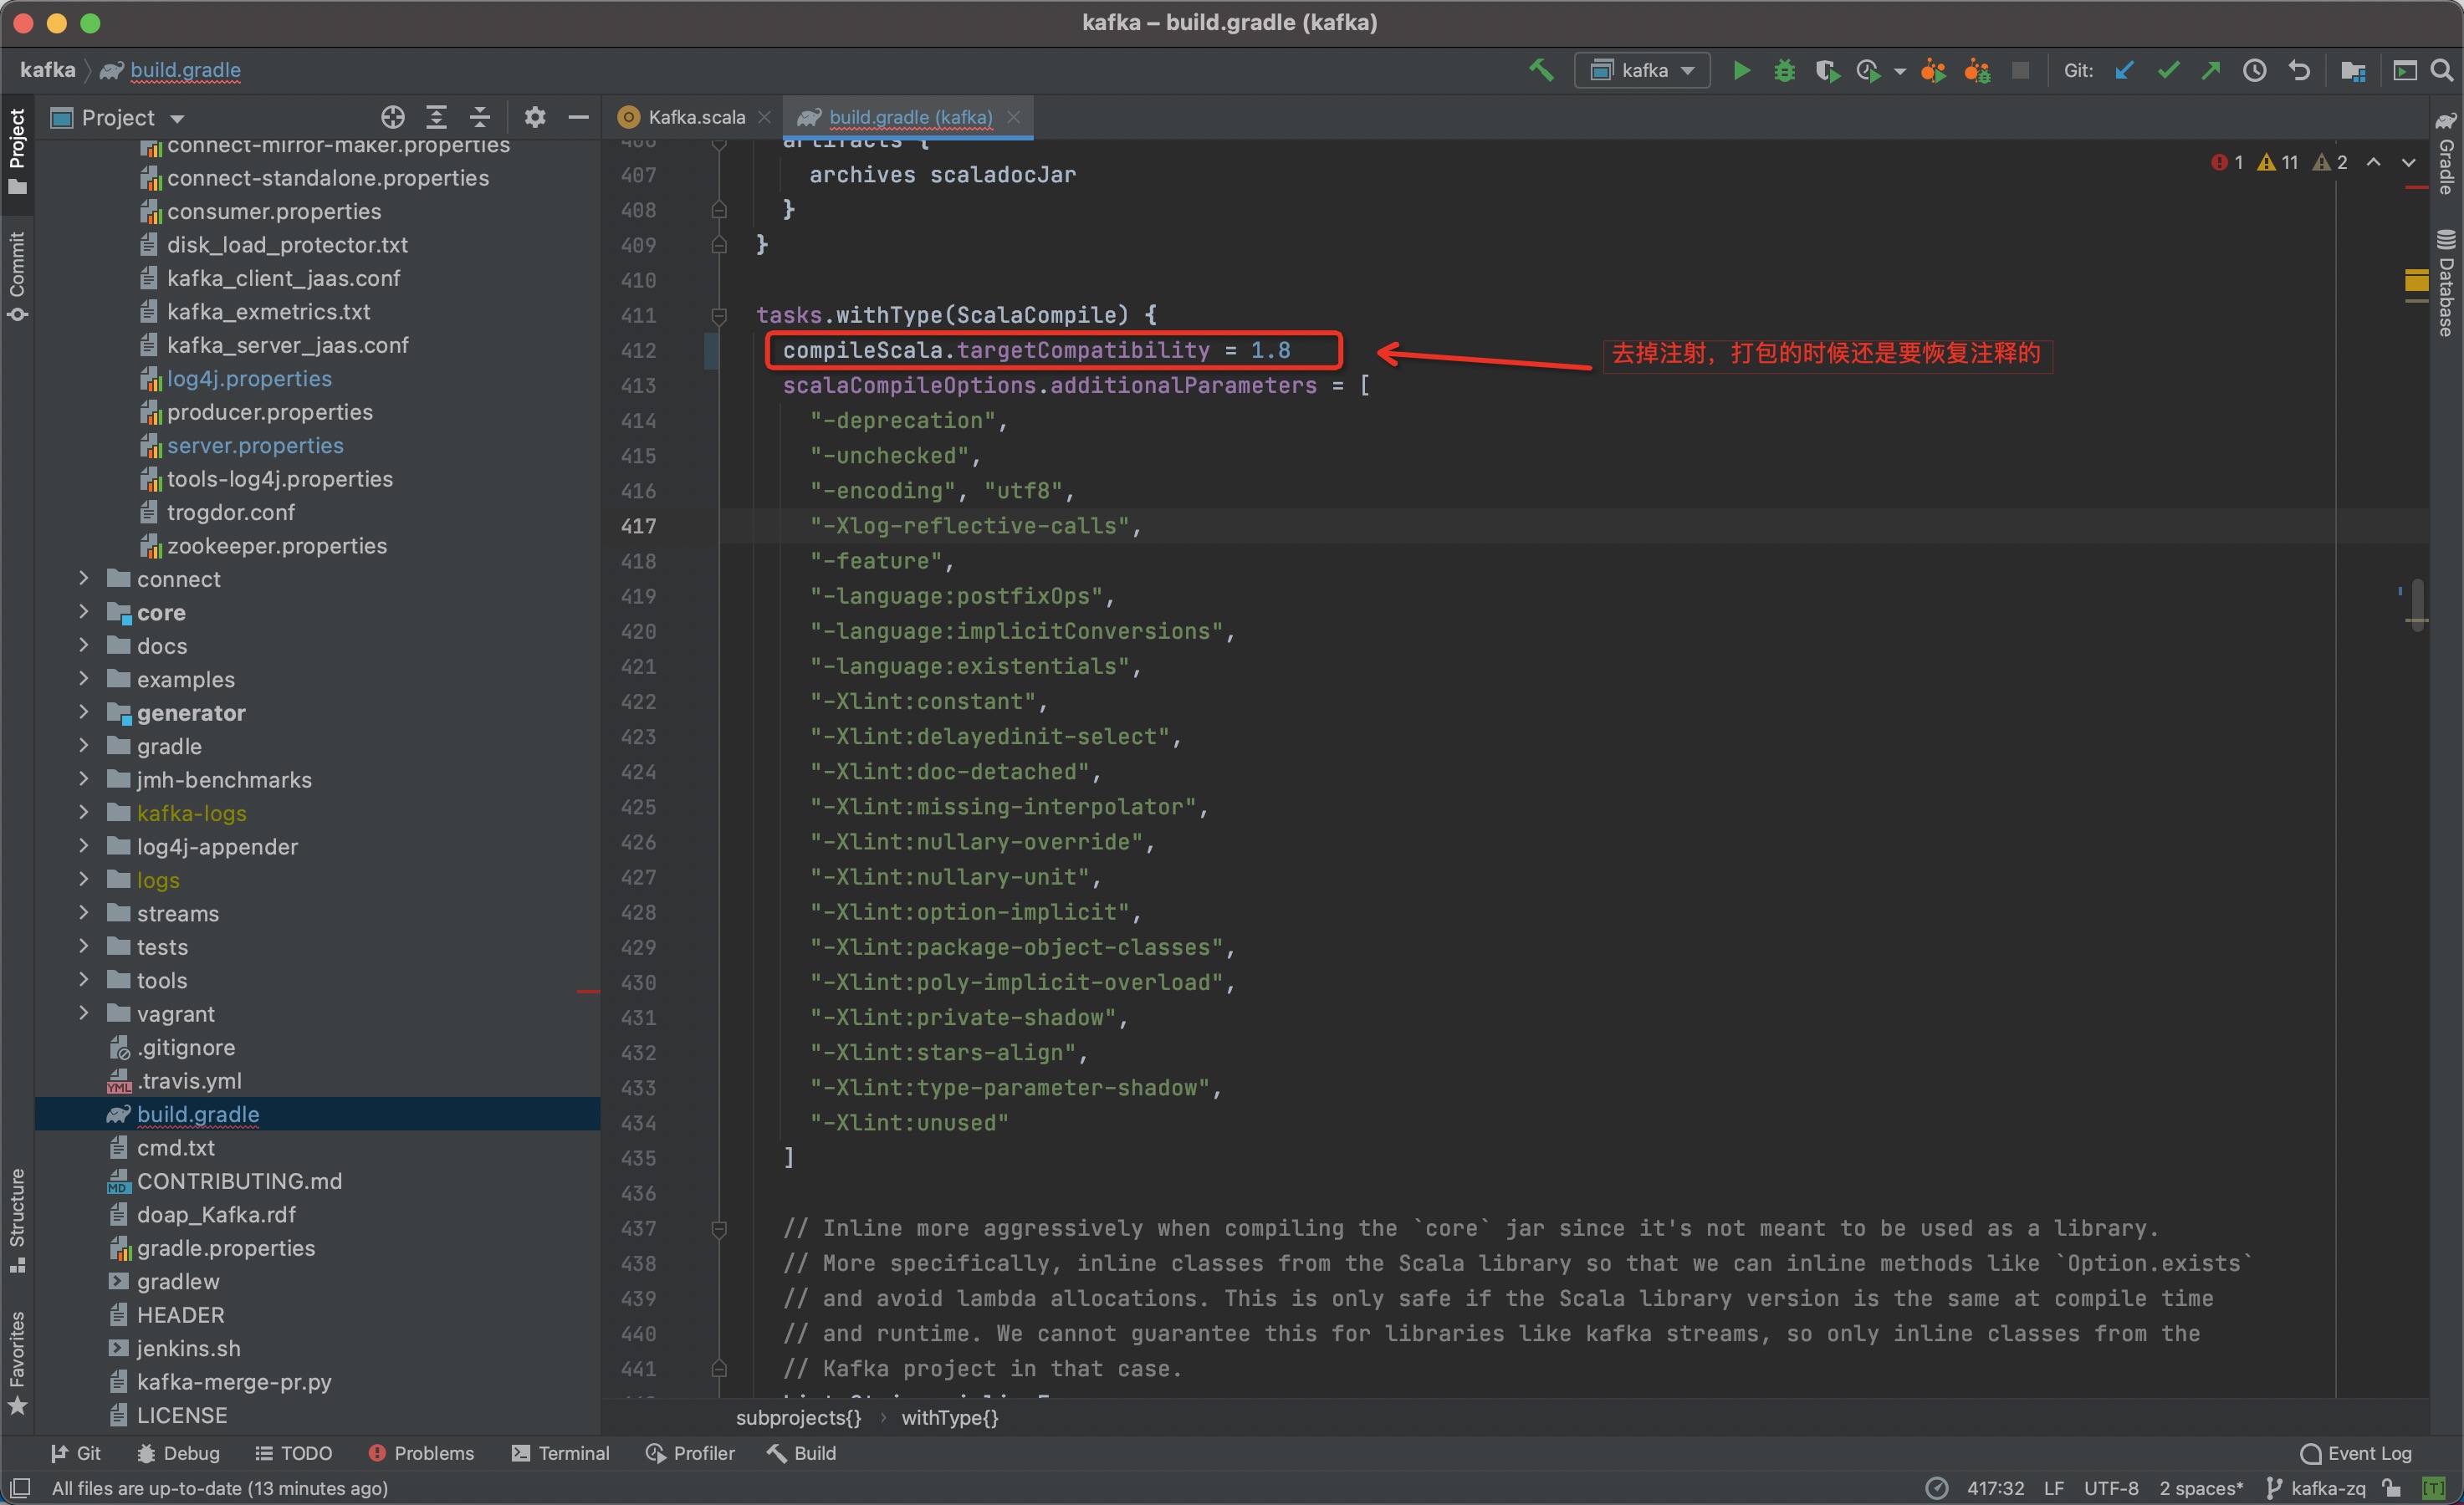Expand the core folder in the Project tree

pos(84,612)
